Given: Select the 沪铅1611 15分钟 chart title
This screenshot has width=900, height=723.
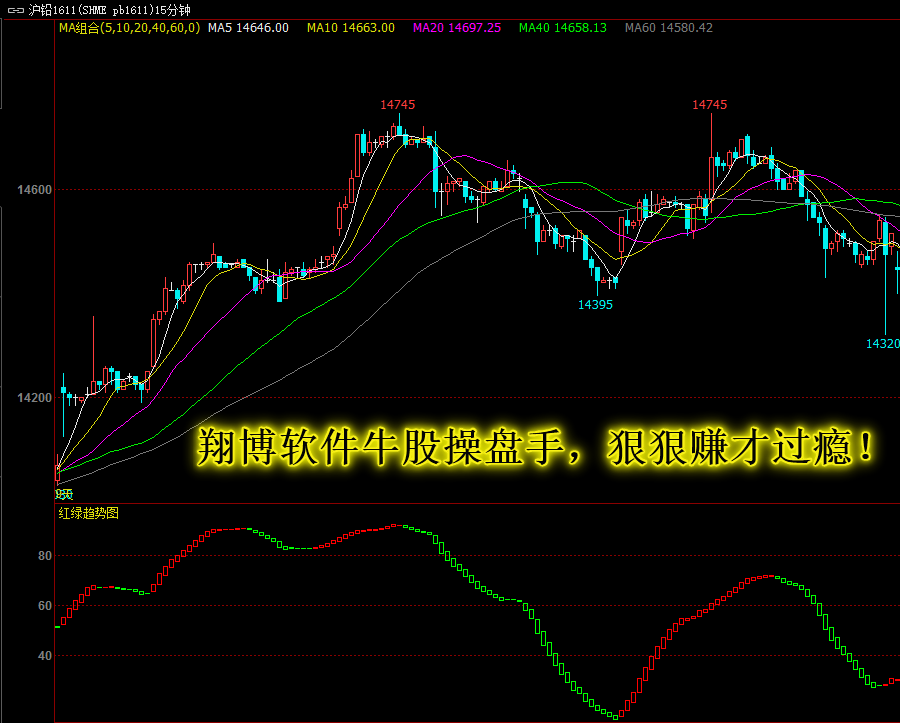Looking at the screenshot, I should coord(109,10).
